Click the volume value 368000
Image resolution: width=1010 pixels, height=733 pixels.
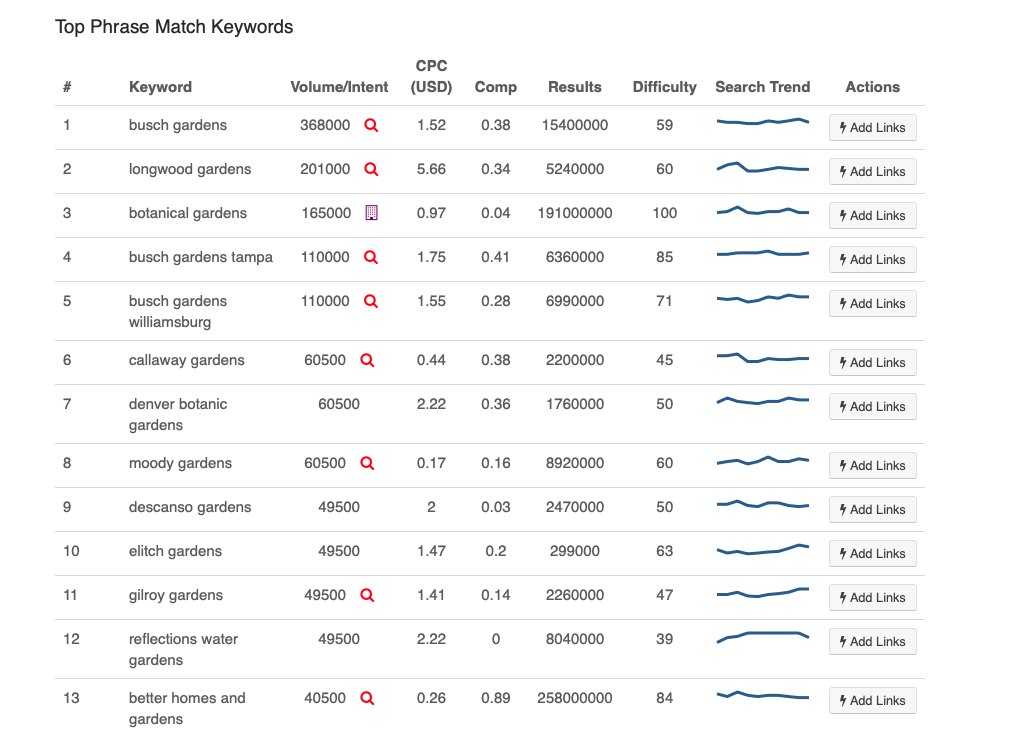[x=325, y=126]
